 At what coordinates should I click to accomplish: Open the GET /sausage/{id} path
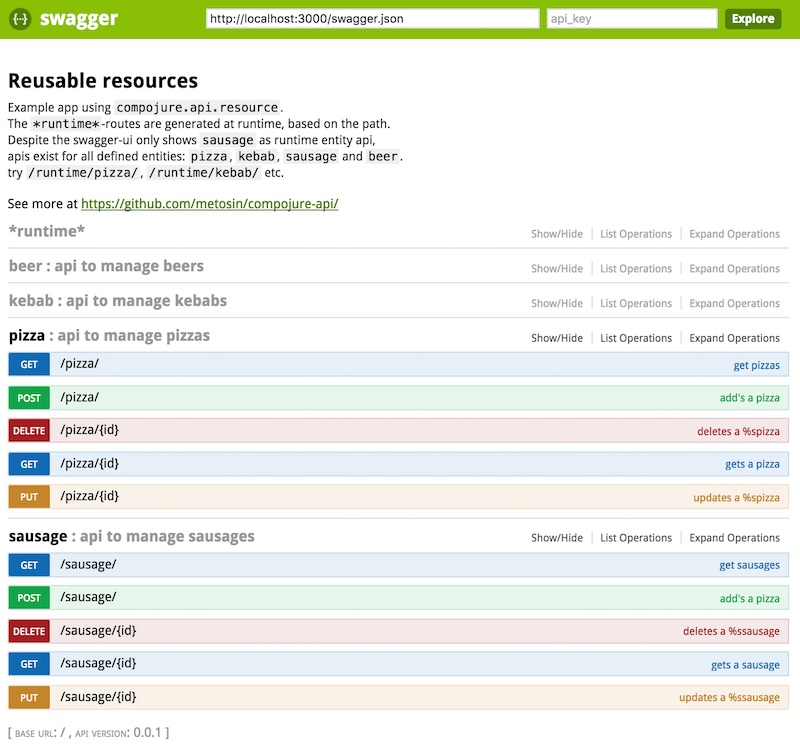(x=98, y=664)
